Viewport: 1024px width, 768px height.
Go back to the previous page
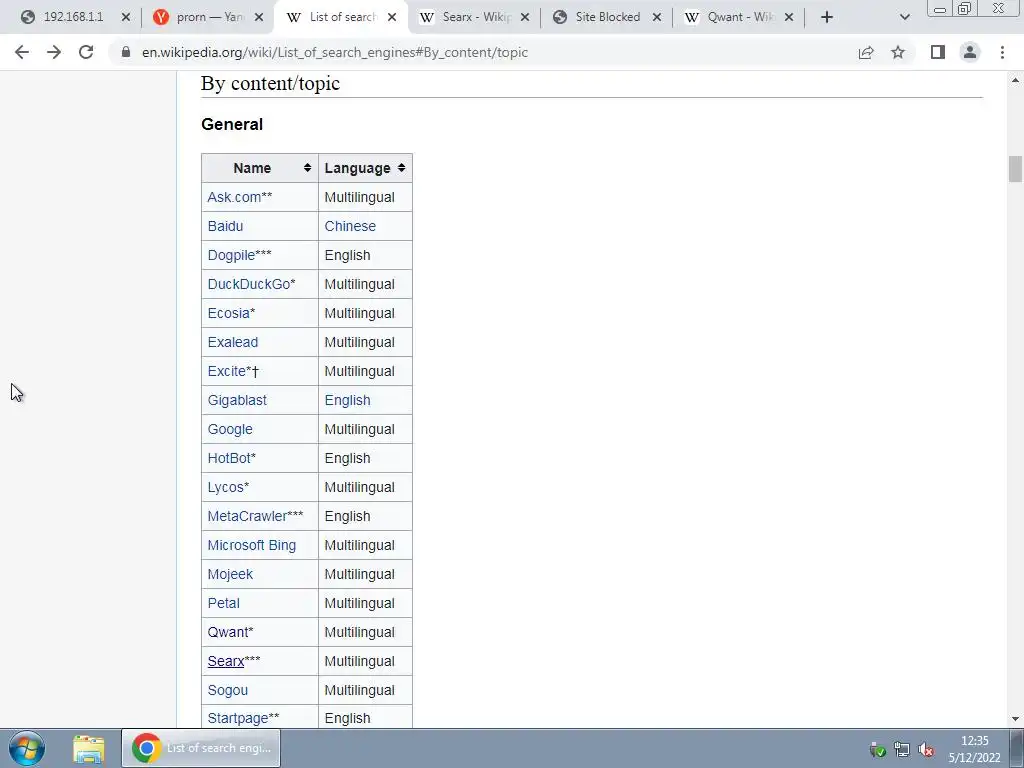point(22,52)
